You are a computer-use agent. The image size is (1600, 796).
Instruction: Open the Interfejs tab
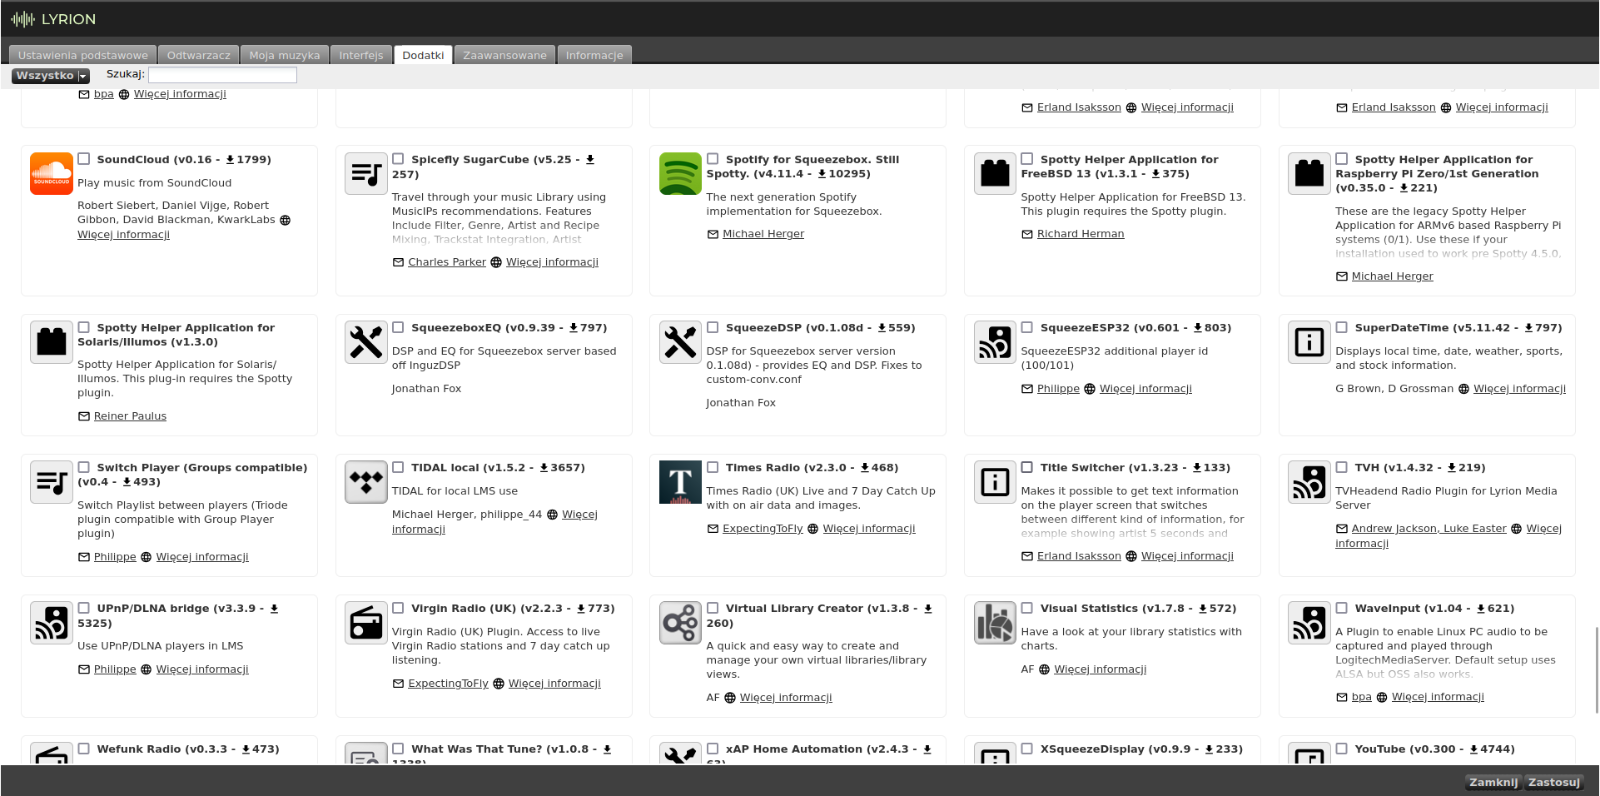(361, 55)
